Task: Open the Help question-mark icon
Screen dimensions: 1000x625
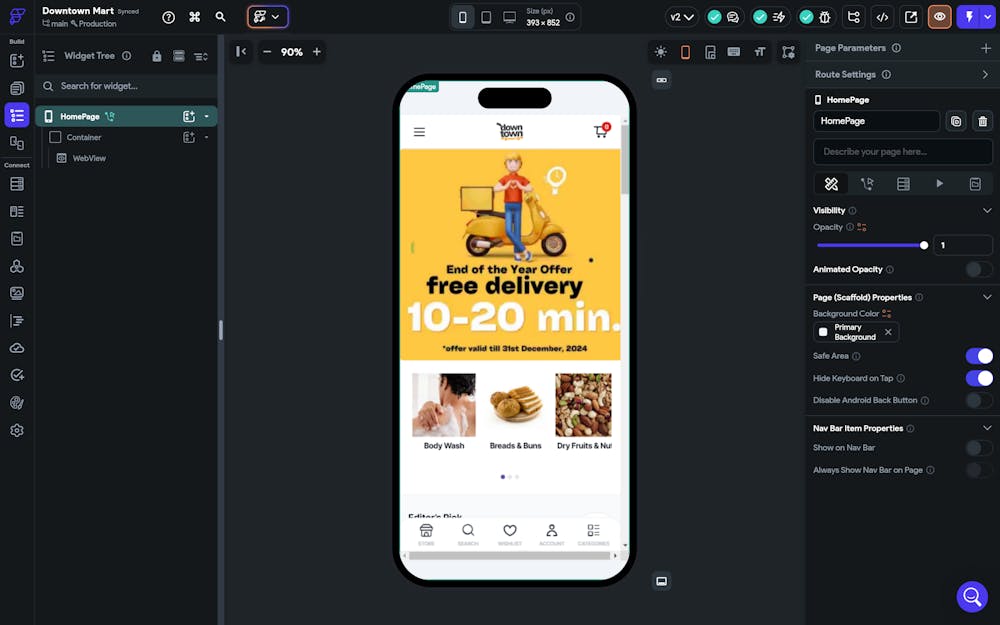Action: pyautogui.click(x=168, y=17)
